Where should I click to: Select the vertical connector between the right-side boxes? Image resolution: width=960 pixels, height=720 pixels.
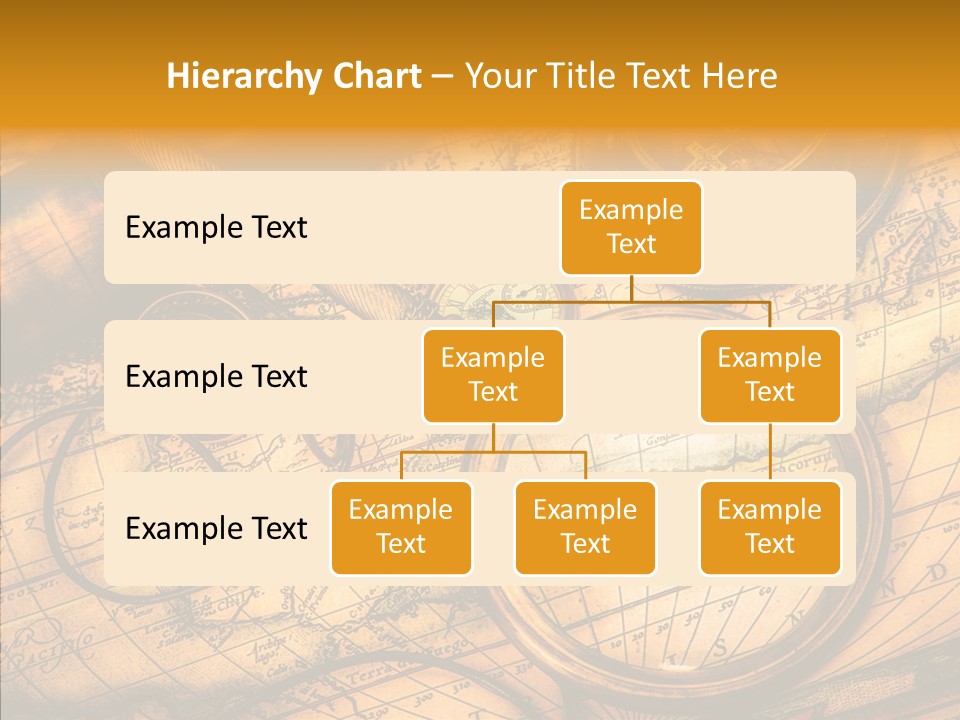(x=770, y=451)
